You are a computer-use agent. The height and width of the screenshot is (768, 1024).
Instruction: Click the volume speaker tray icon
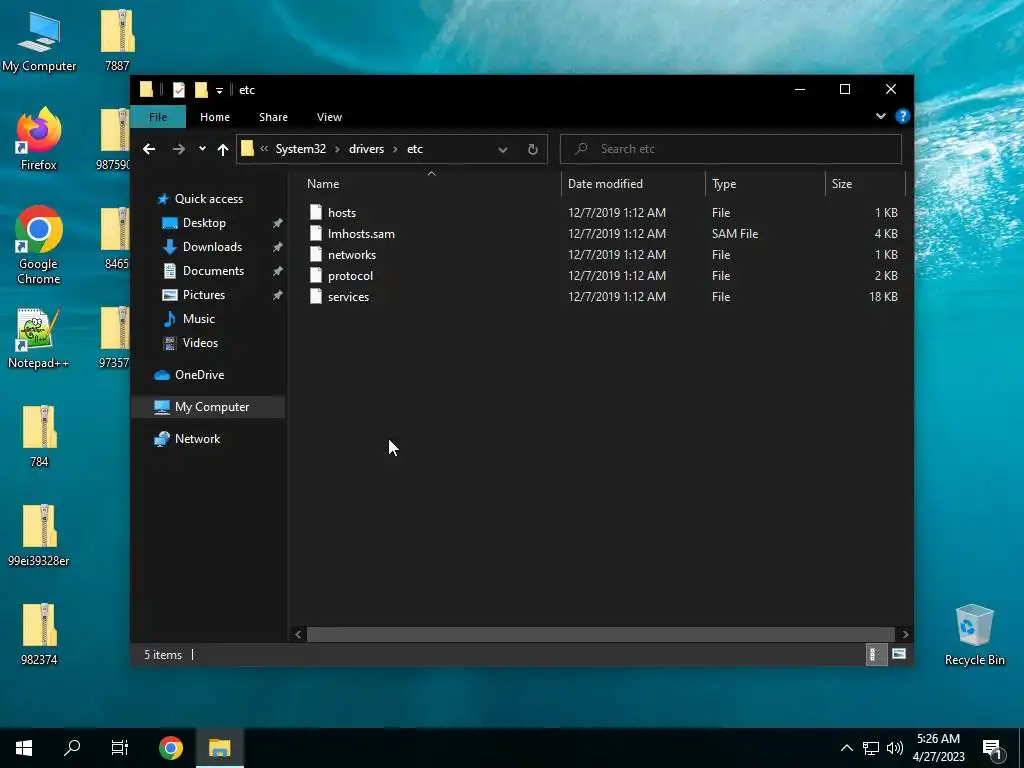pyautogui.click(x=895, y=748)
